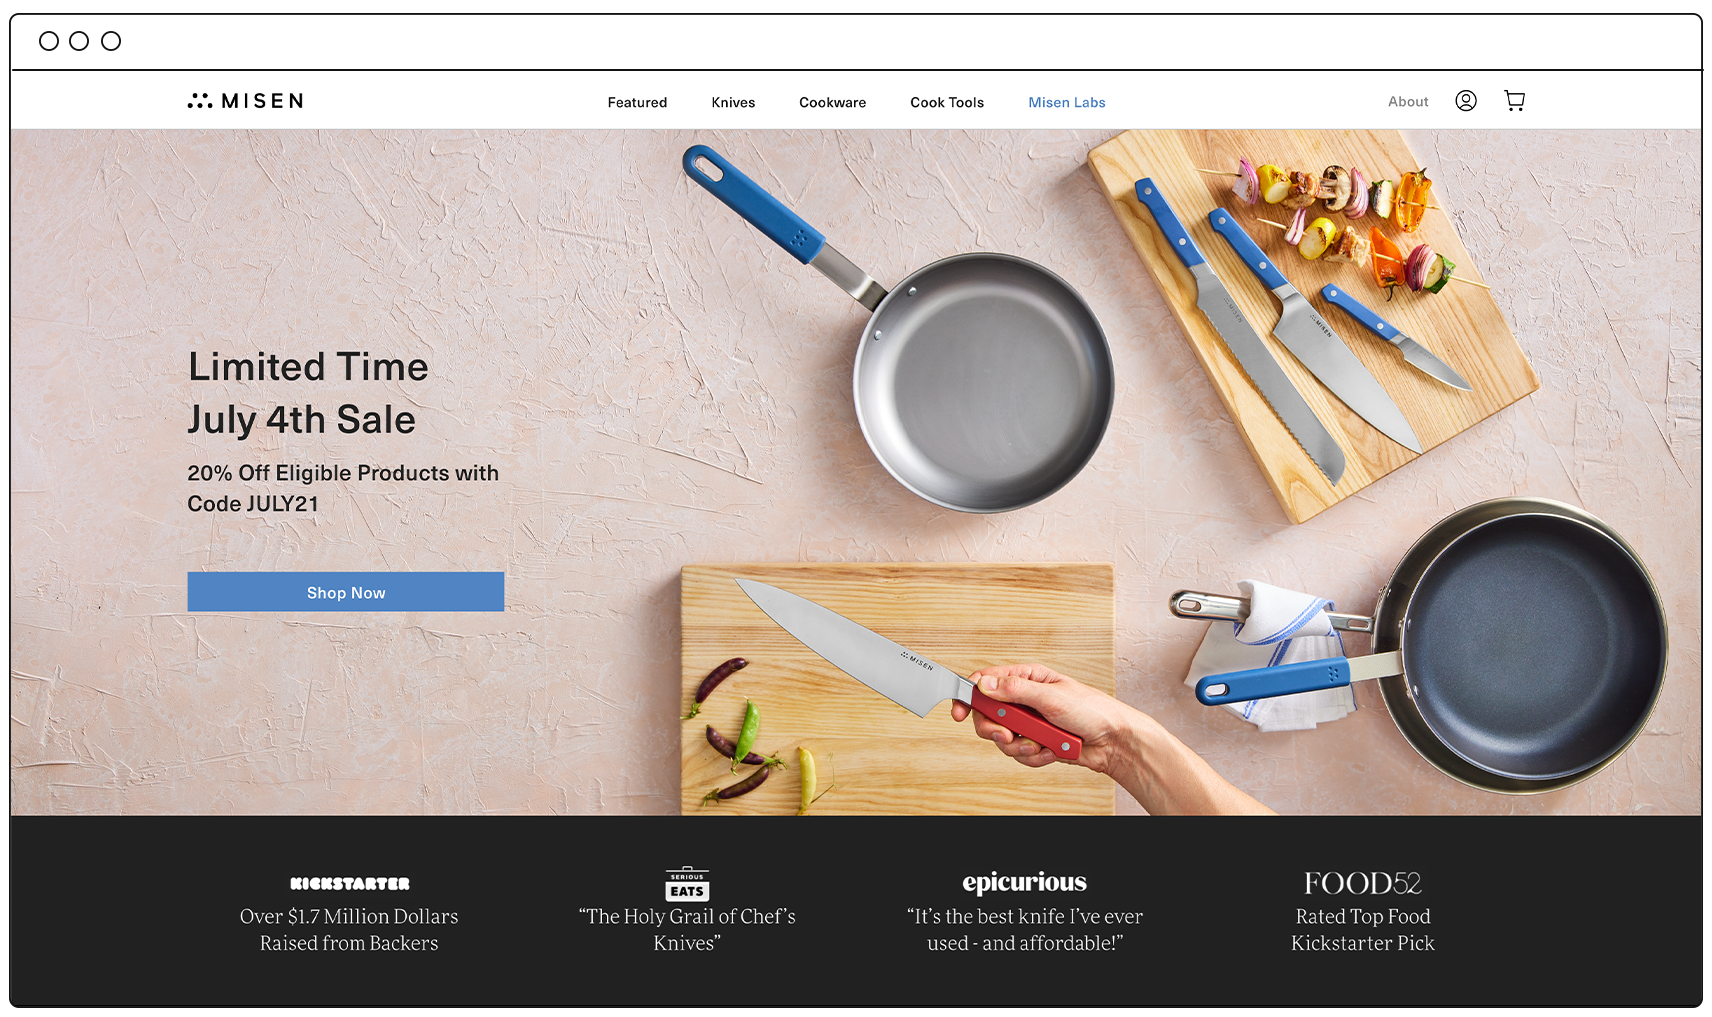Go to Misen Labs
This screenshot has width=1712, height=1017.
coord(1067,102)
